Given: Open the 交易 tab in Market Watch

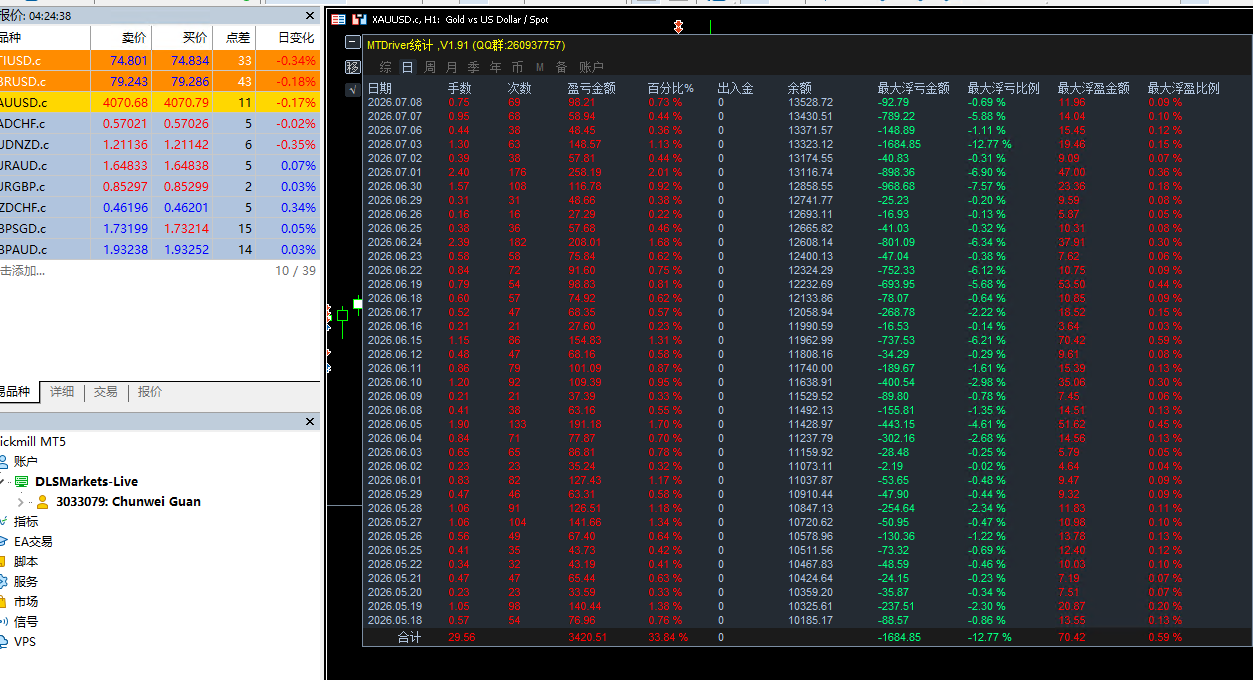Looking at the screenshot, I should pos(106,392).
